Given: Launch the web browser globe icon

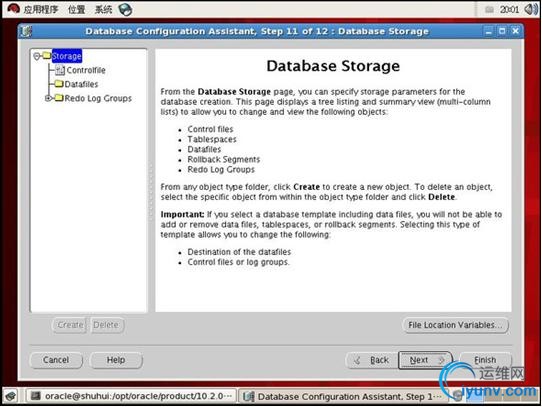Looking at the screenshot, I should point(125,9).
